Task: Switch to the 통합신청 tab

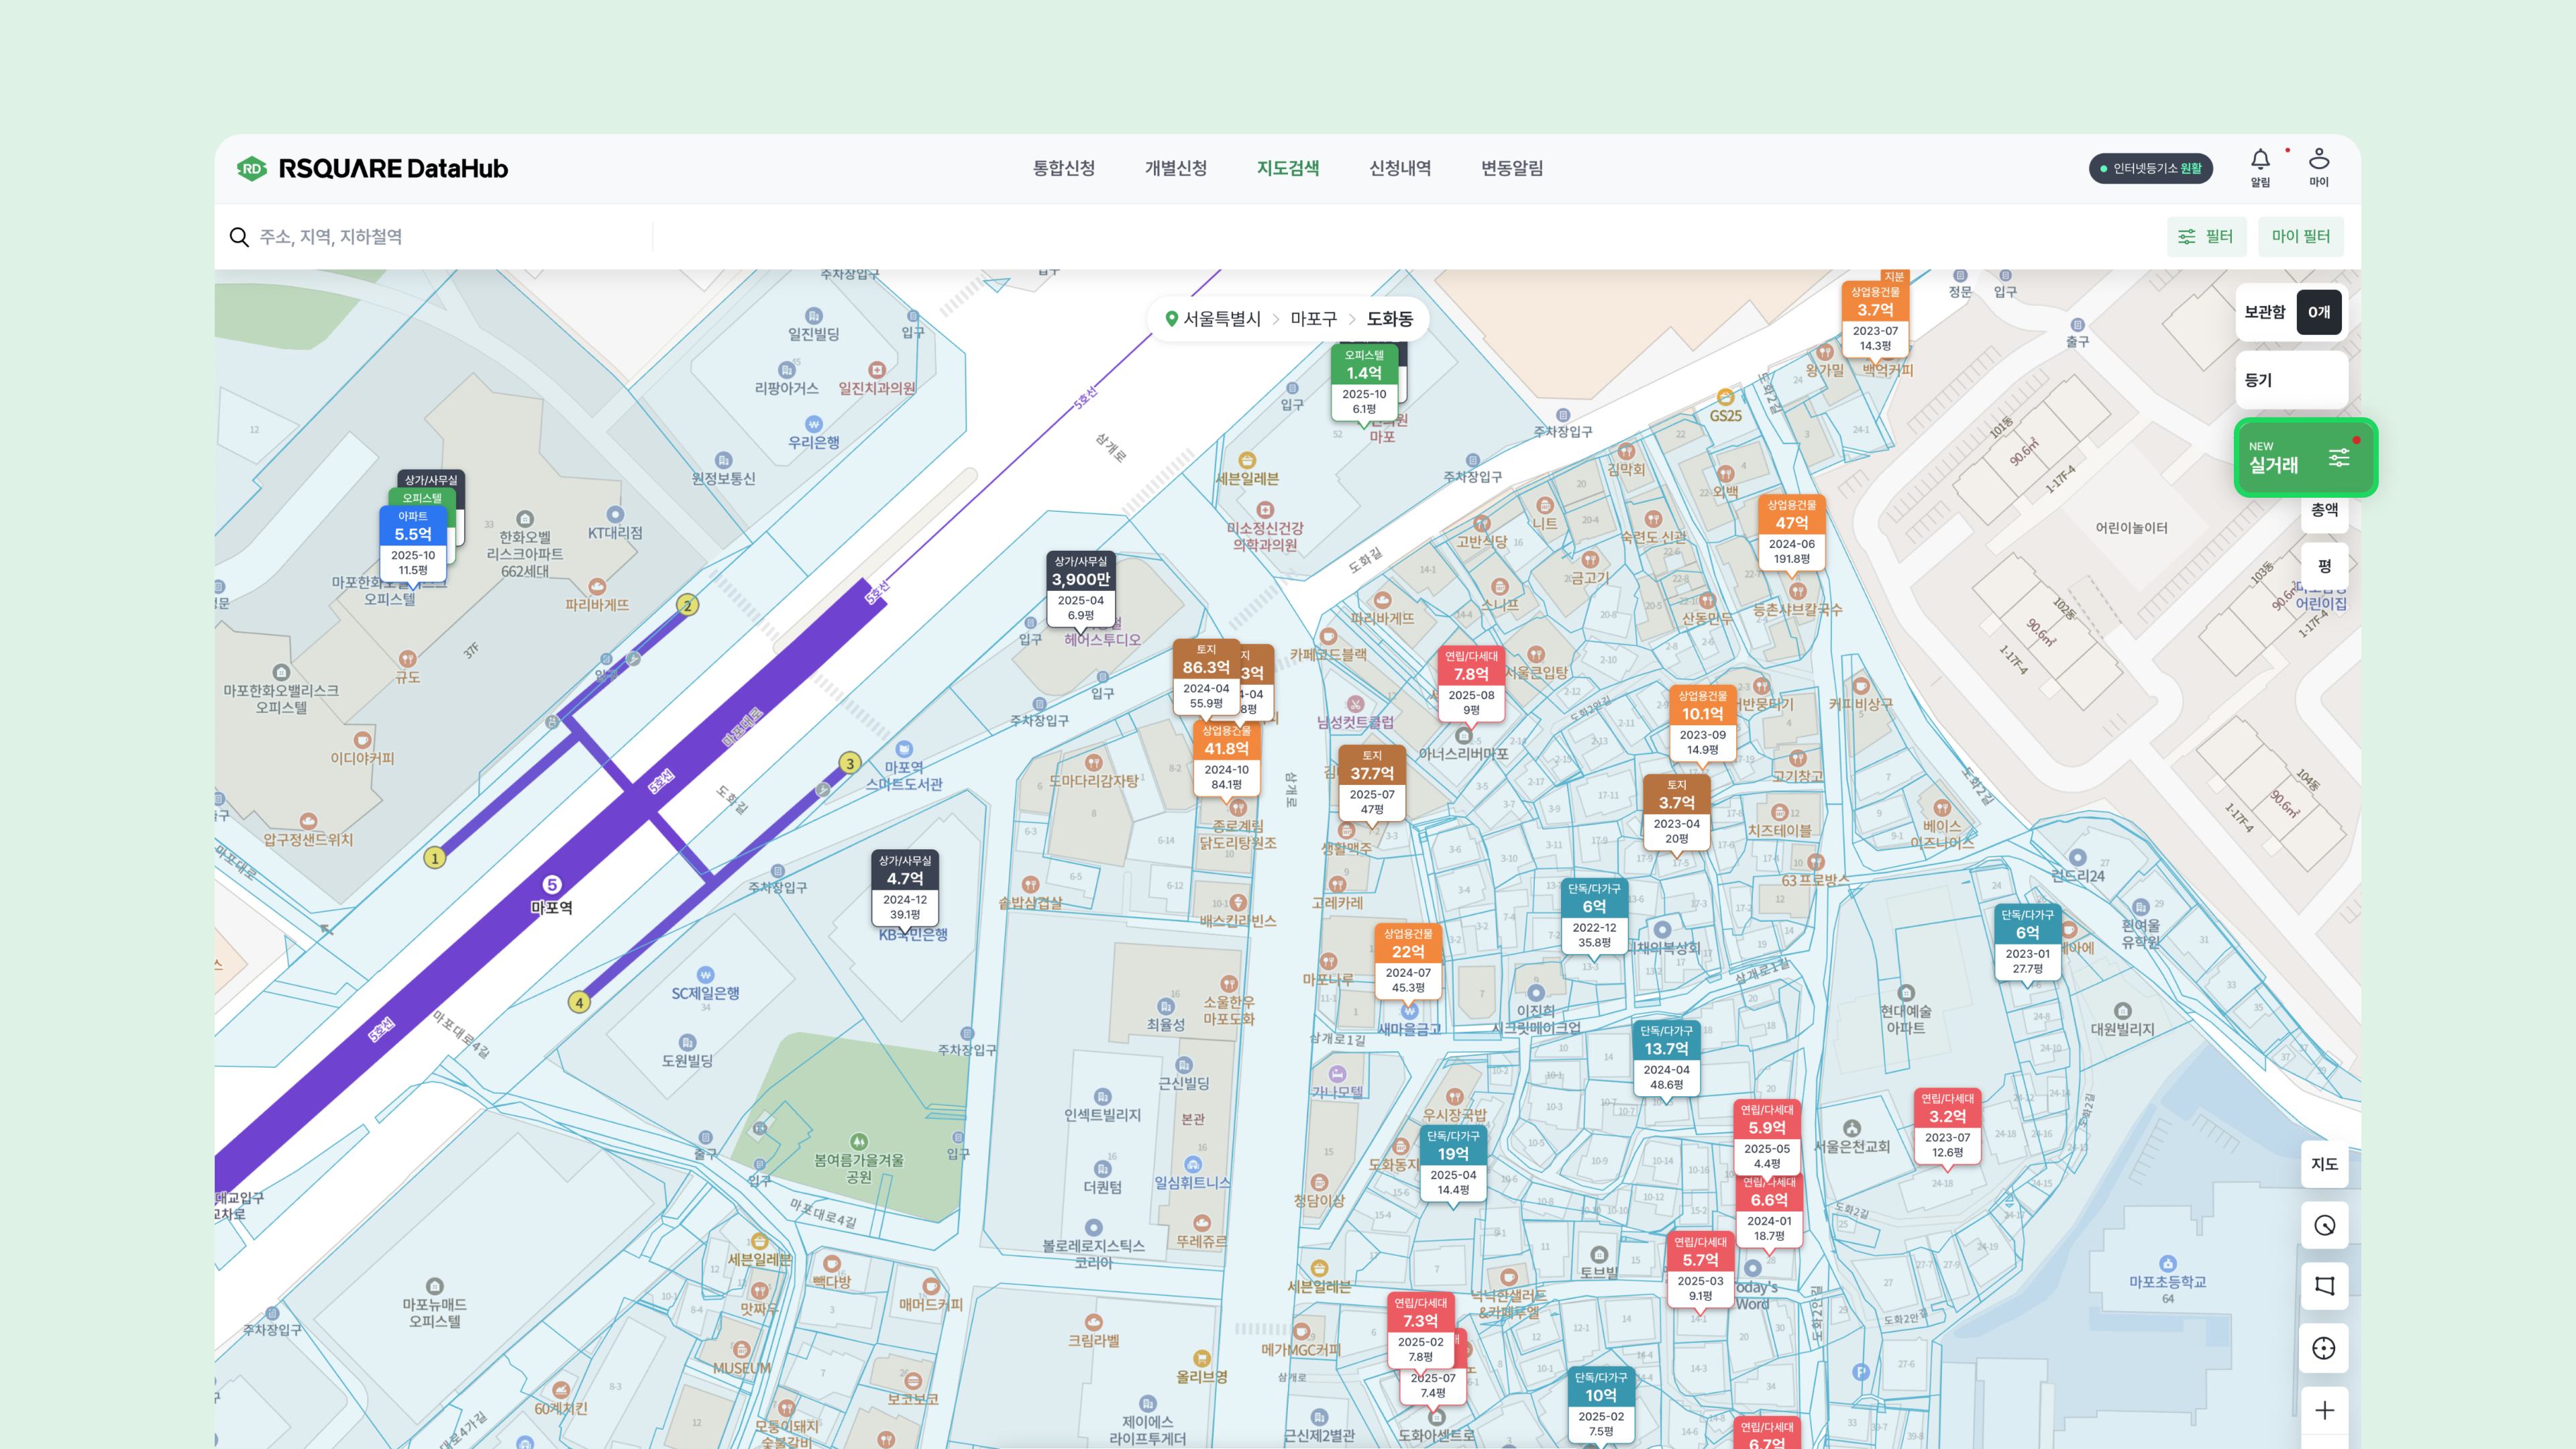Action: click(1063, 168)
